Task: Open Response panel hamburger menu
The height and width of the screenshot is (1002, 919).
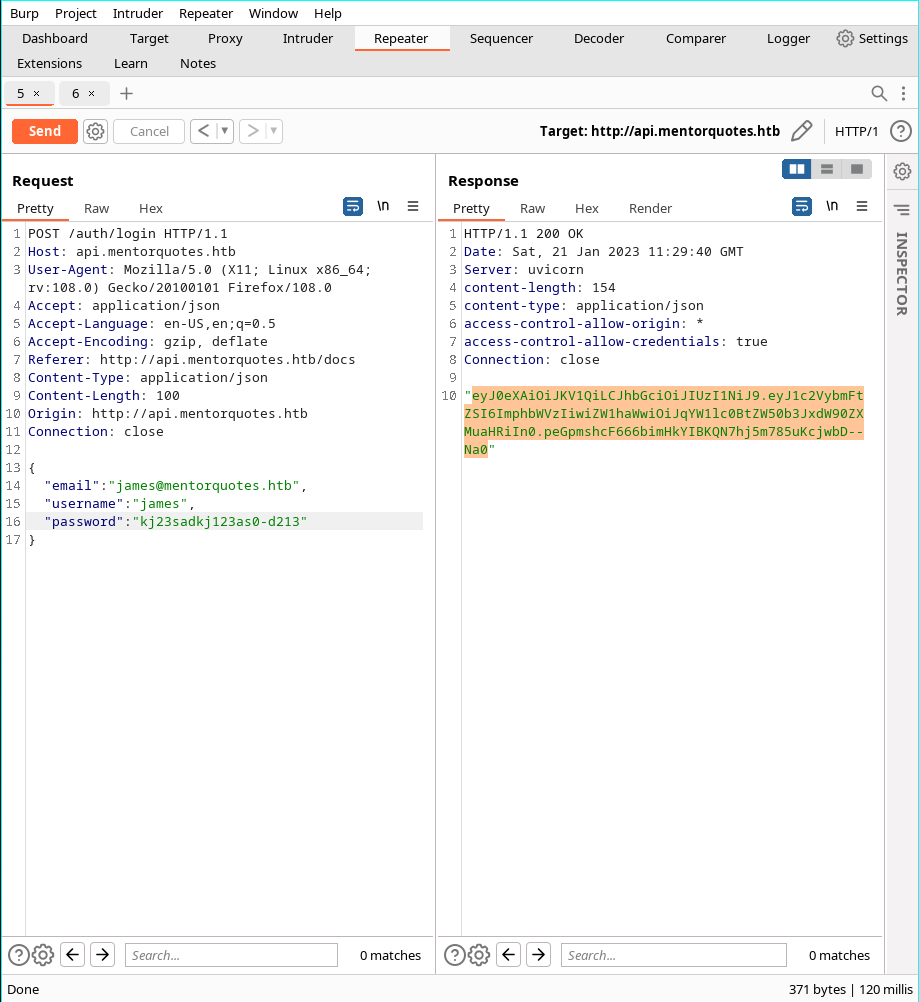Action: pyautogui.click(x=862, y=206)
